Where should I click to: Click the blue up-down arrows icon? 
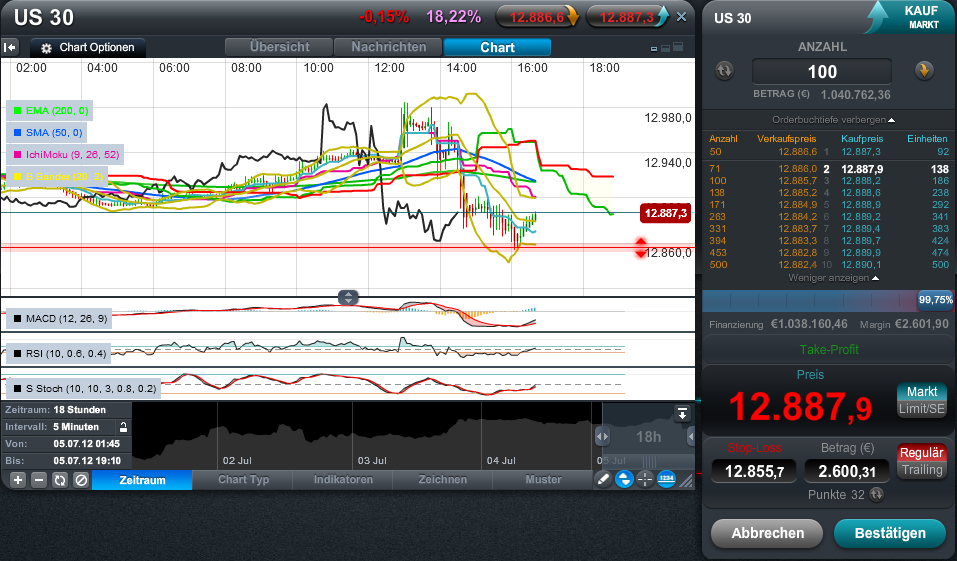[624, 480]
